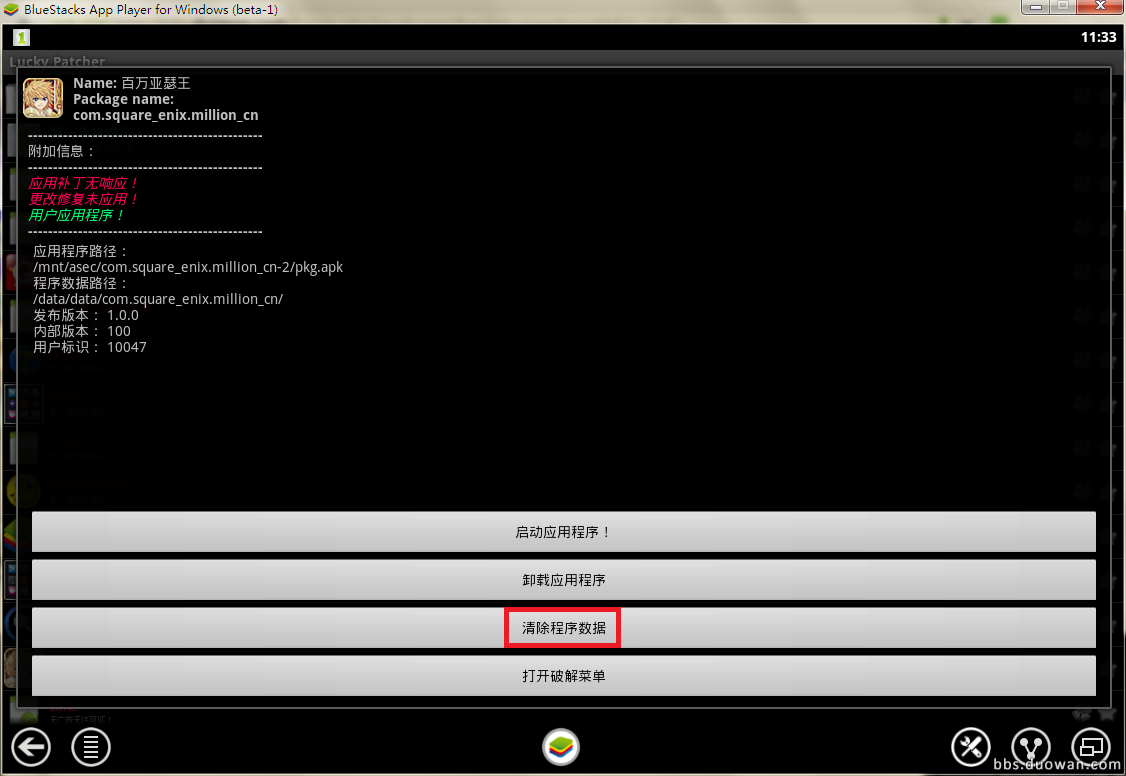1126x776 pixels.
Task: Click the red text 更改修复未应用！
Action: tap(83, 199)
